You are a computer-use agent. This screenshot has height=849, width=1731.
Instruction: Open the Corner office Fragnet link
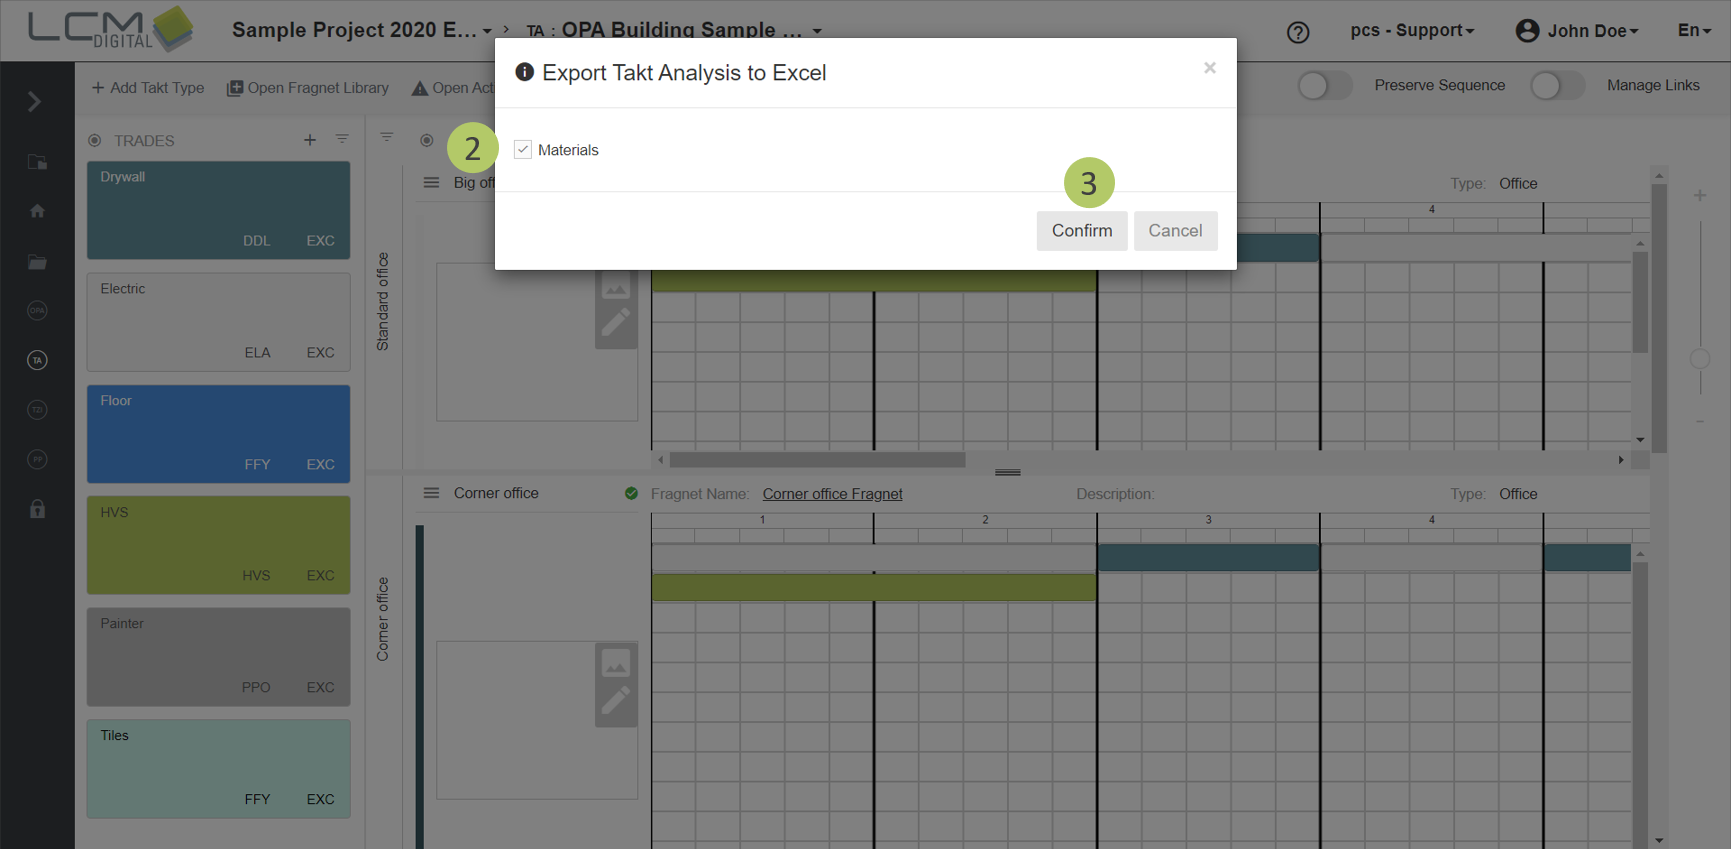click(x=832, y=494)
